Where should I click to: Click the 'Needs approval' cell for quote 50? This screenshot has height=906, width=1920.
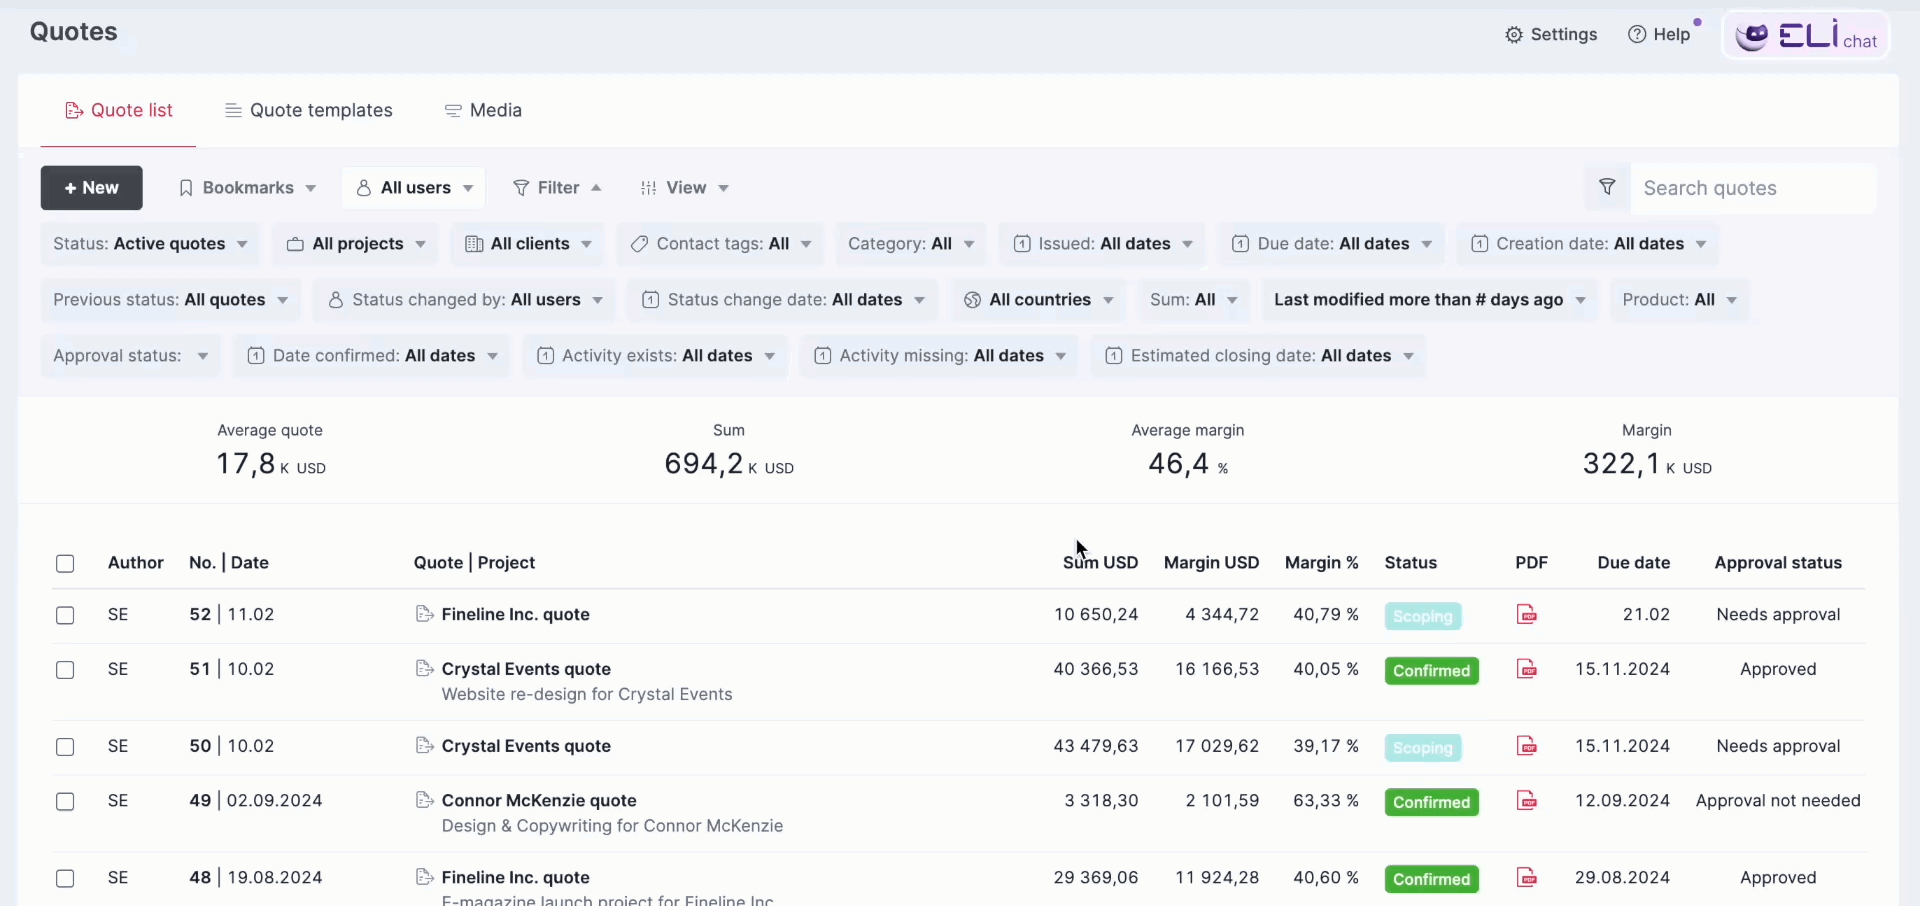point(1778,746)
